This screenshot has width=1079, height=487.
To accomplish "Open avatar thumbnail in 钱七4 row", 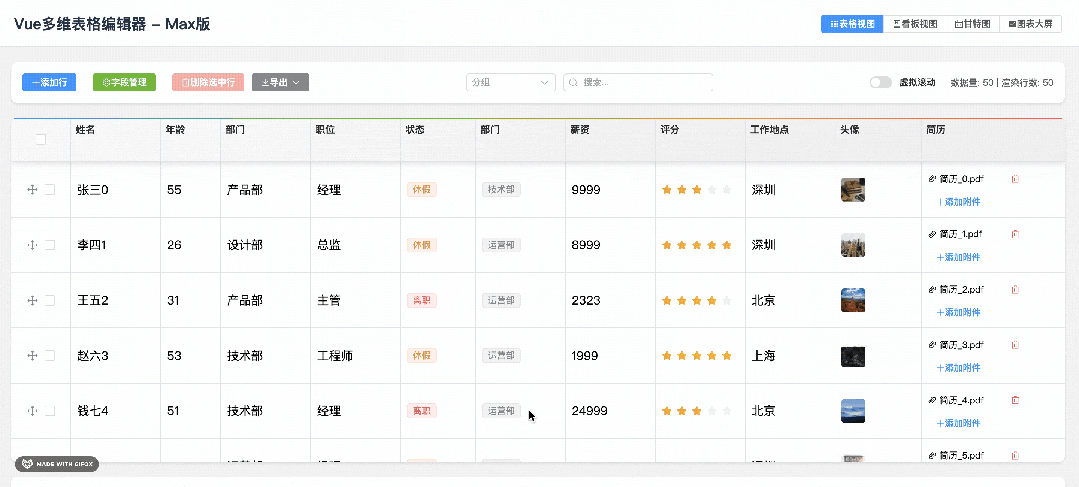I will point(853,411).
